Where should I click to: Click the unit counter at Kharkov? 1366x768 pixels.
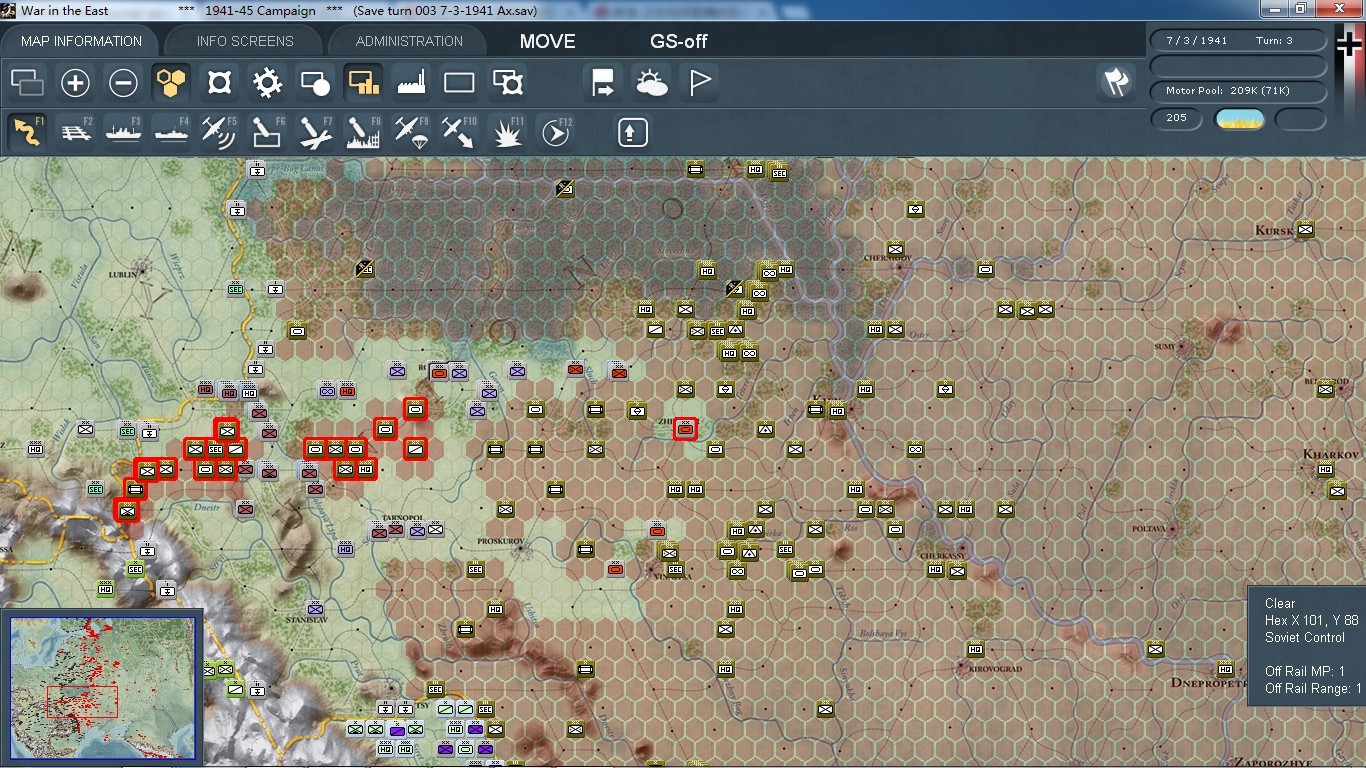(x=1325, y=469)
